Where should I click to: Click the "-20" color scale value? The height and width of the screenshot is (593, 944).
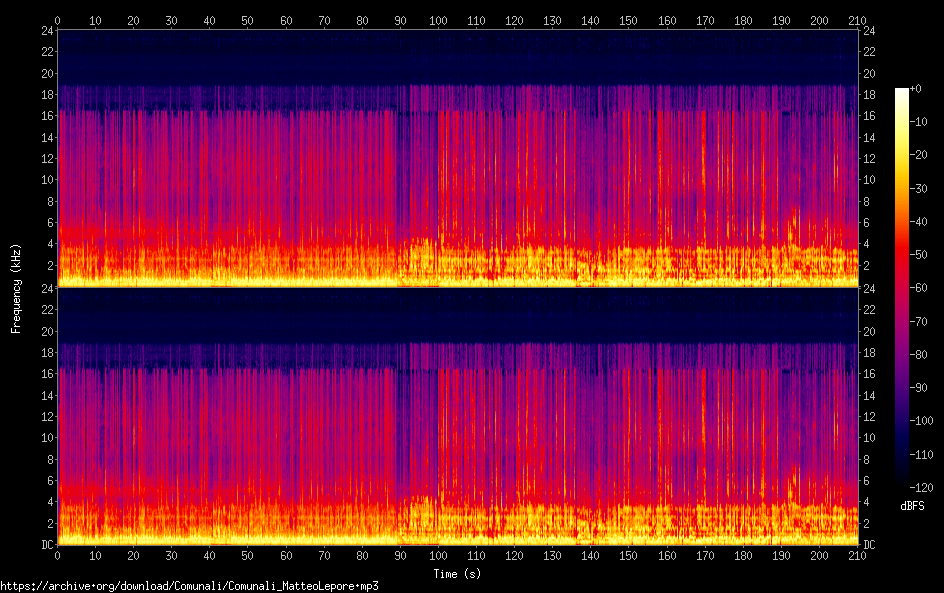click(x=919, y=155)
